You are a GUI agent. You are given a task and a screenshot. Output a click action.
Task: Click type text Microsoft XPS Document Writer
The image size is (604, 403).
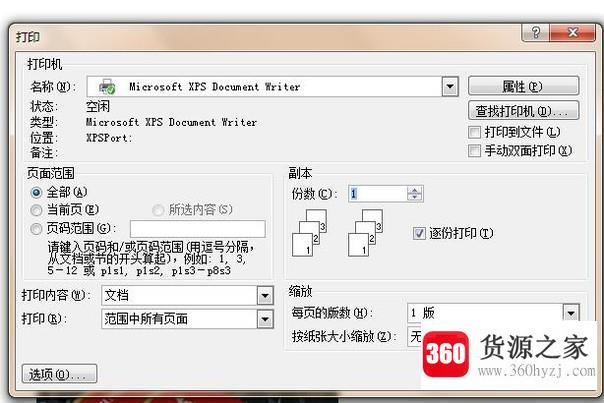pyautogui.click(x=171, y=122)
